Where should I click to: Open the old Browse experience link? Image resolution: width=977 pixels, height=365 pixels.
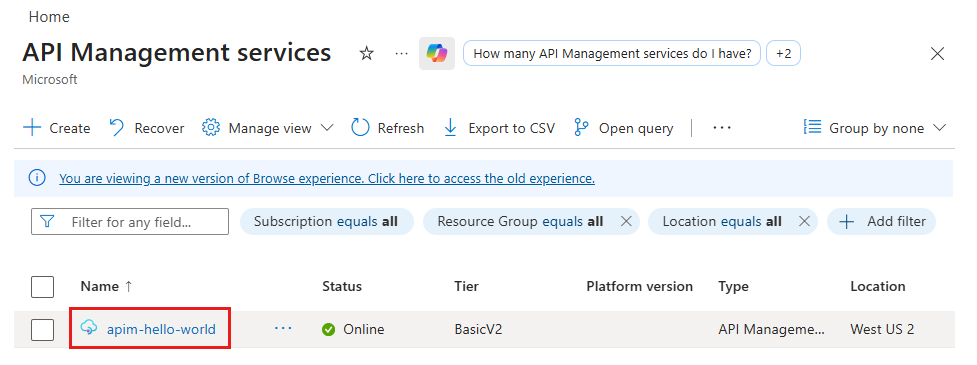click(x=326, y=179)
